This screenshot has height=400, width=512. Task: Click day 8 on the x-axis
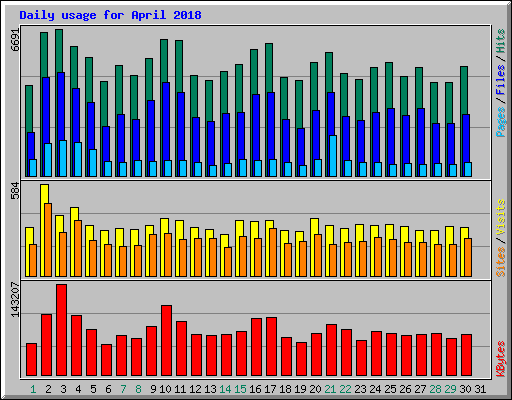[x=138, y=389]
